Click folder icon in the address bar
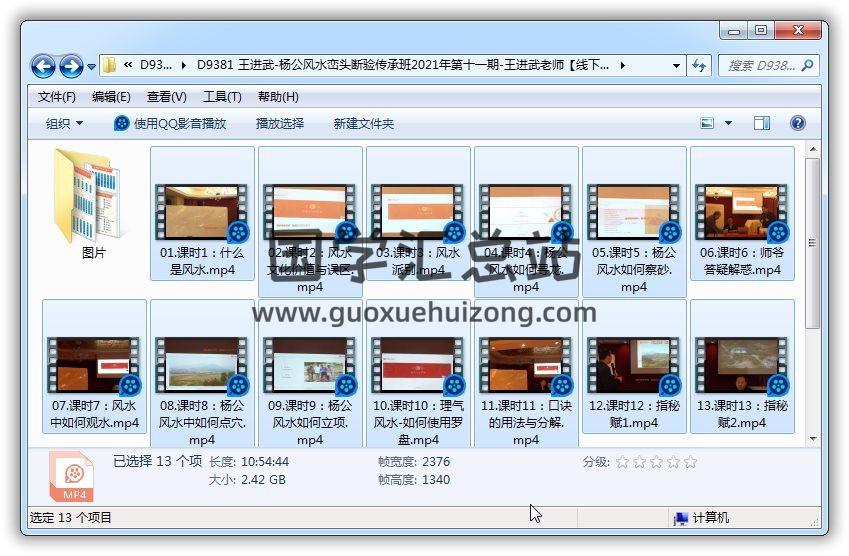Screen dimensions: 849x556 110,66
